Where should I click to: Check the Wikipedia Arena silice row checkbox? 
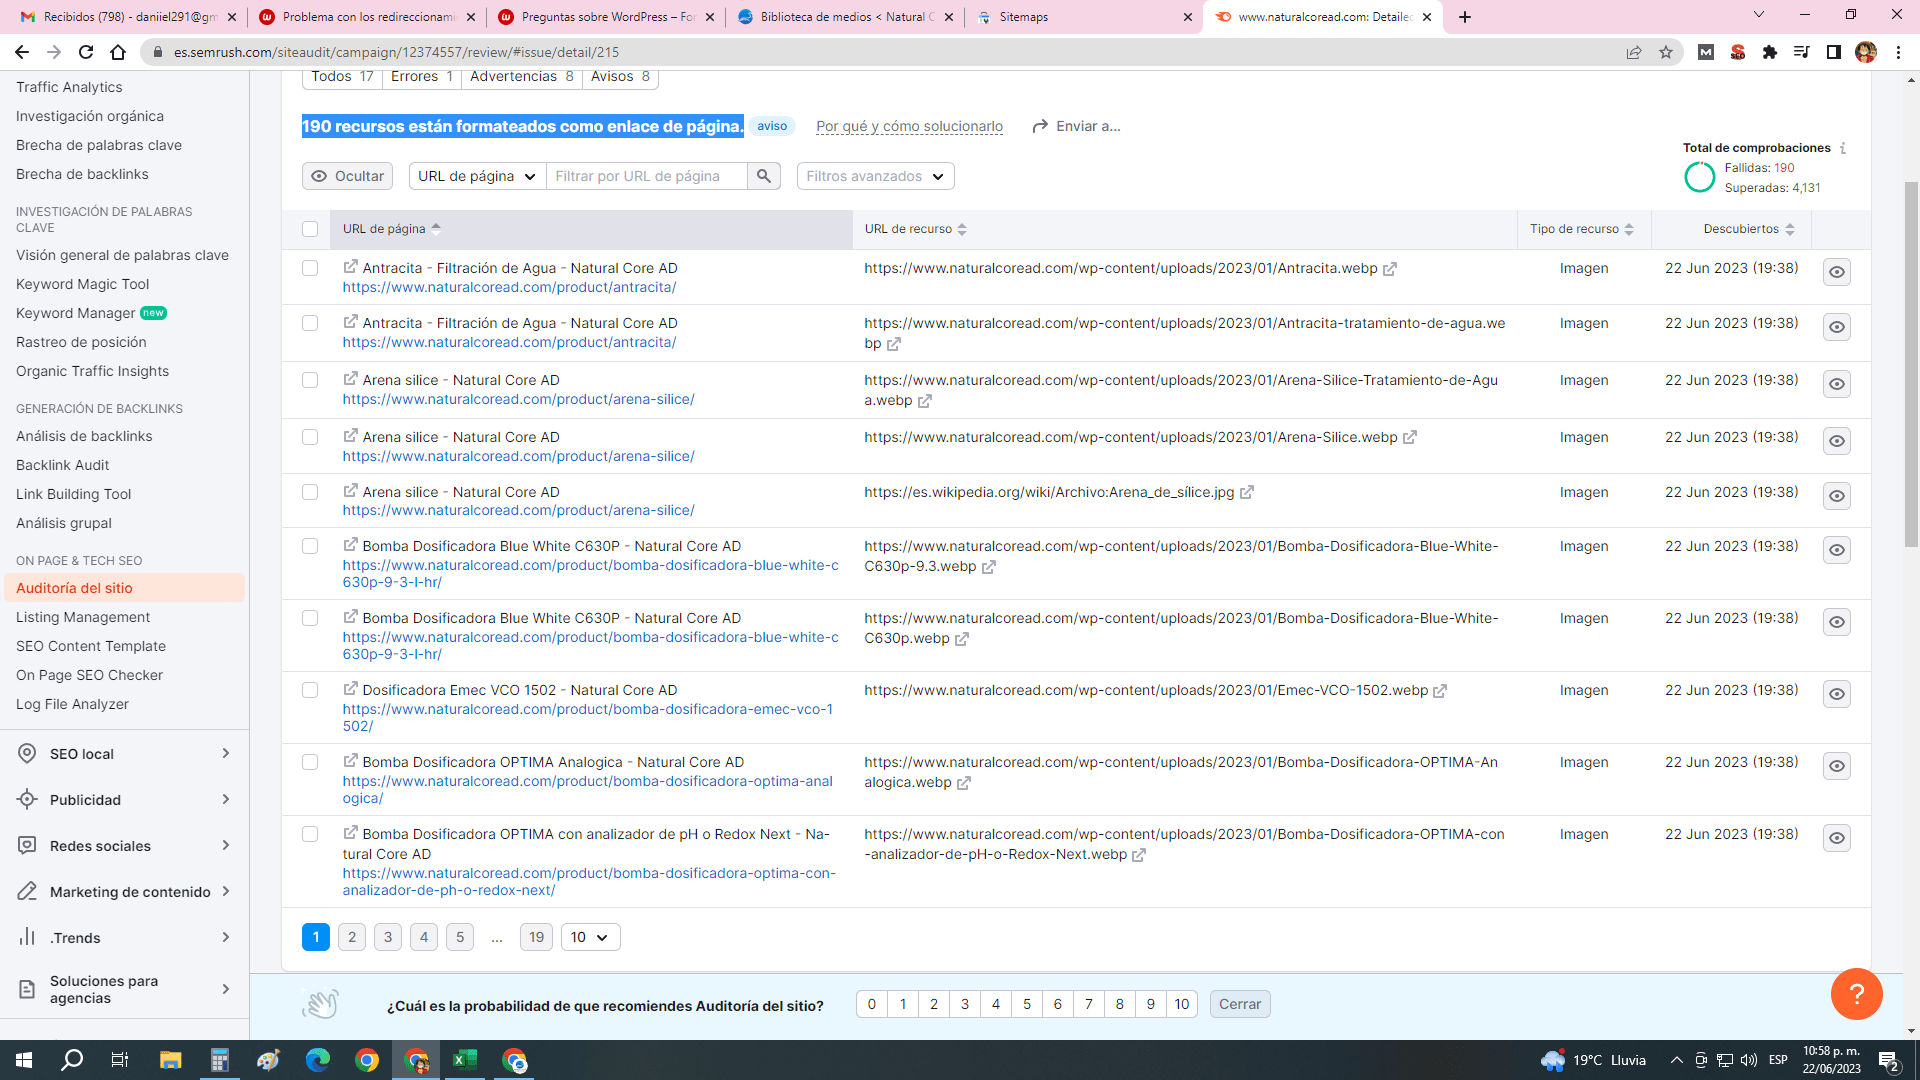tap(310, 492)
